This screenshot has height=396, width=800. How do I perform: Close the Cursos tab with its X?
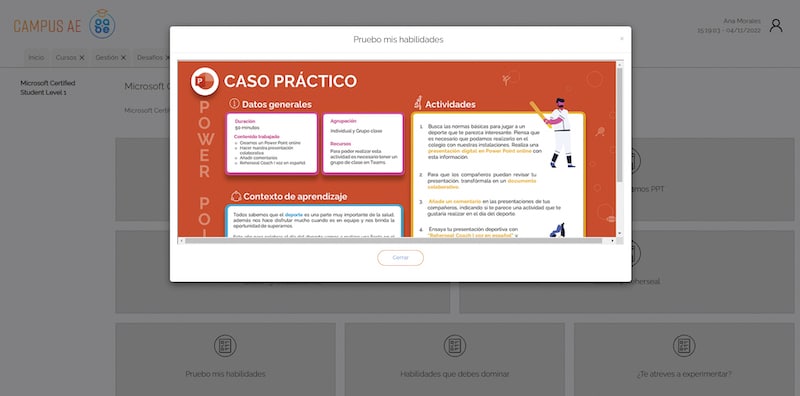(82, 58)
